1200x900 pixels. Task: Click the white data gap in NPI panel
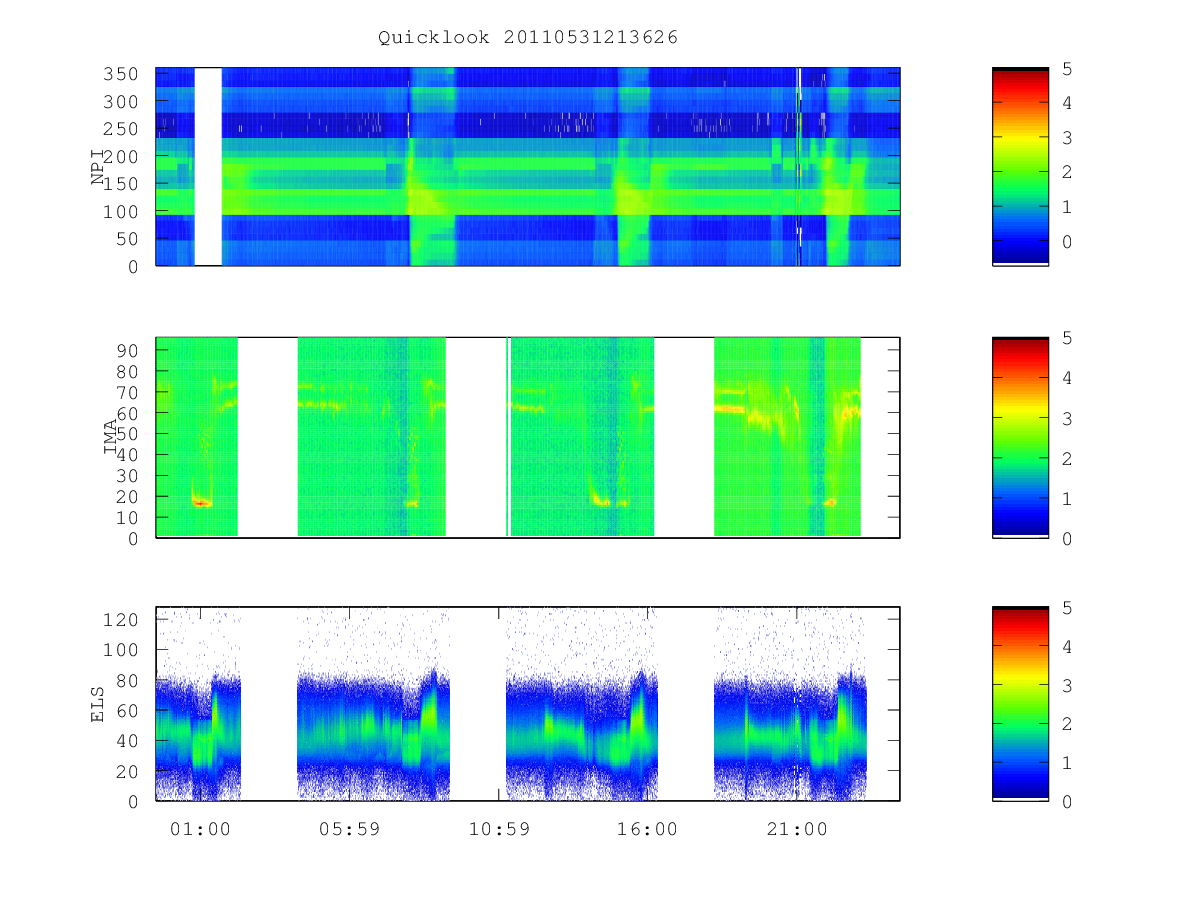[208, 166]
